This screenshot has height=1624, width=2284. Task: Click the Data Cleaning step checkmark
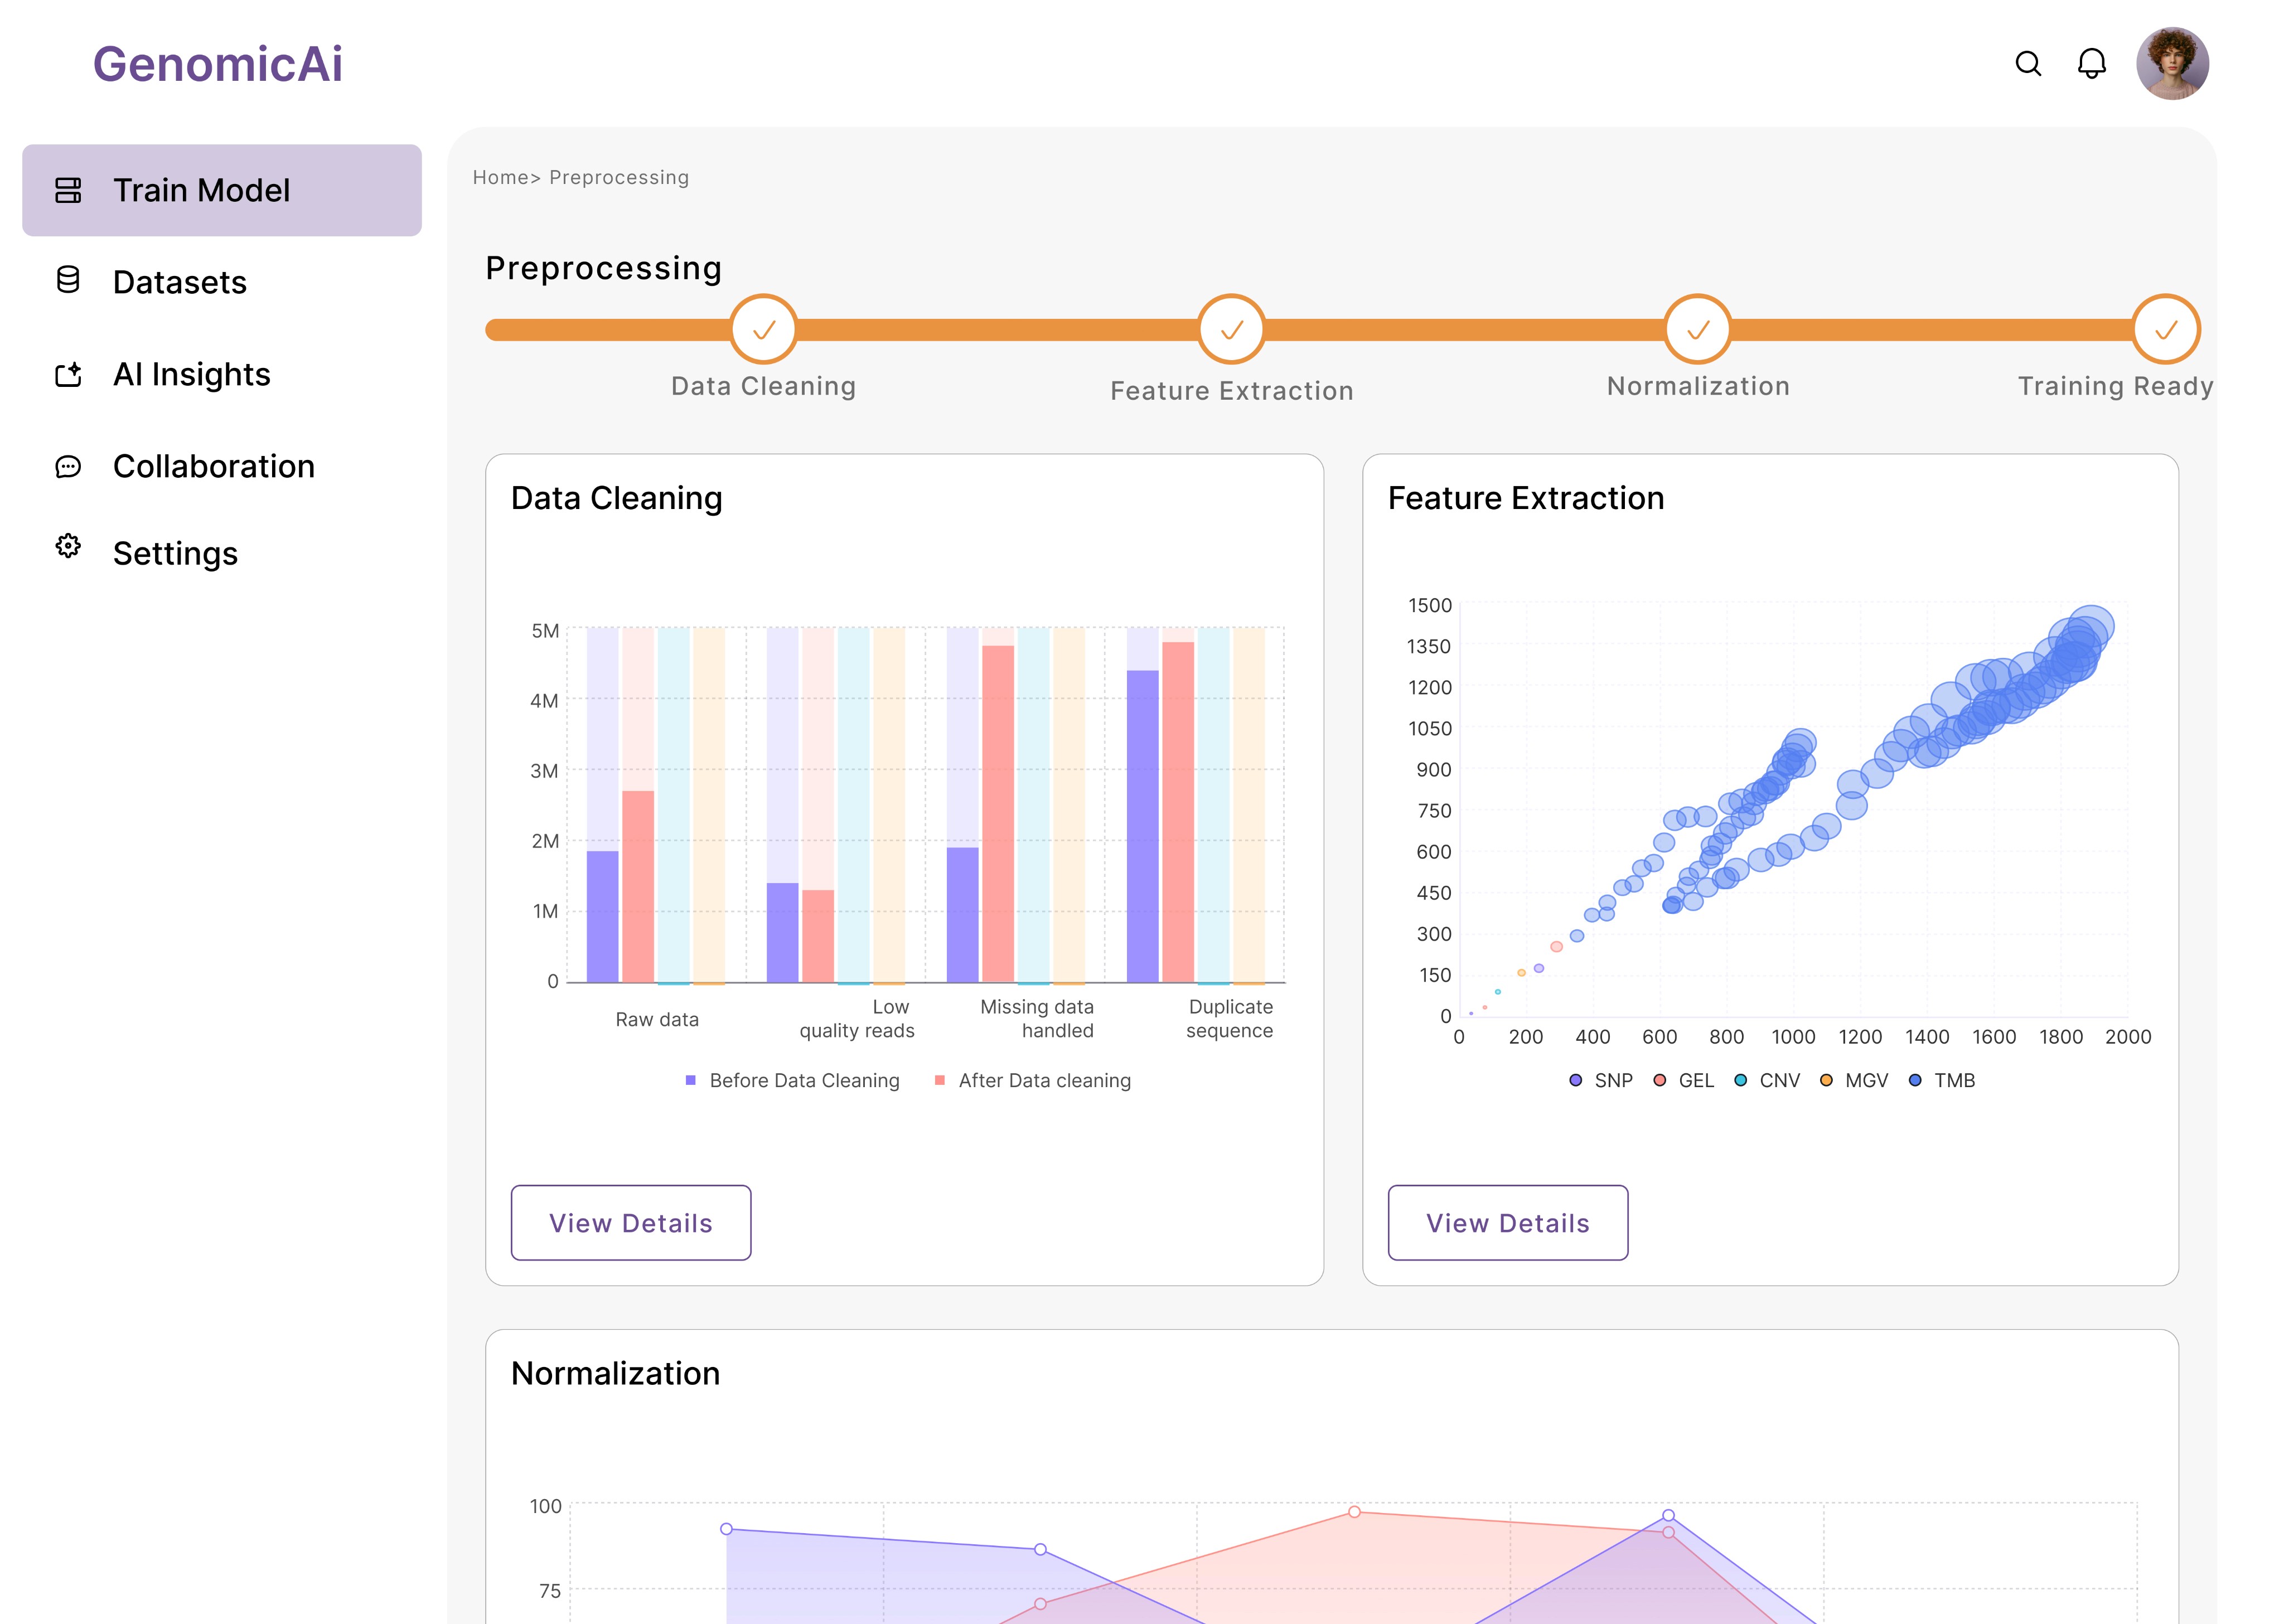click(764, 330)
